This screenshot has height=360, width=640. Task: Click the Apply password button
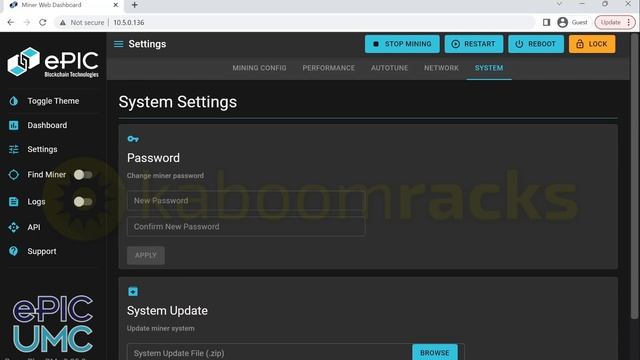pyautogui.click(x=146, y=256)
